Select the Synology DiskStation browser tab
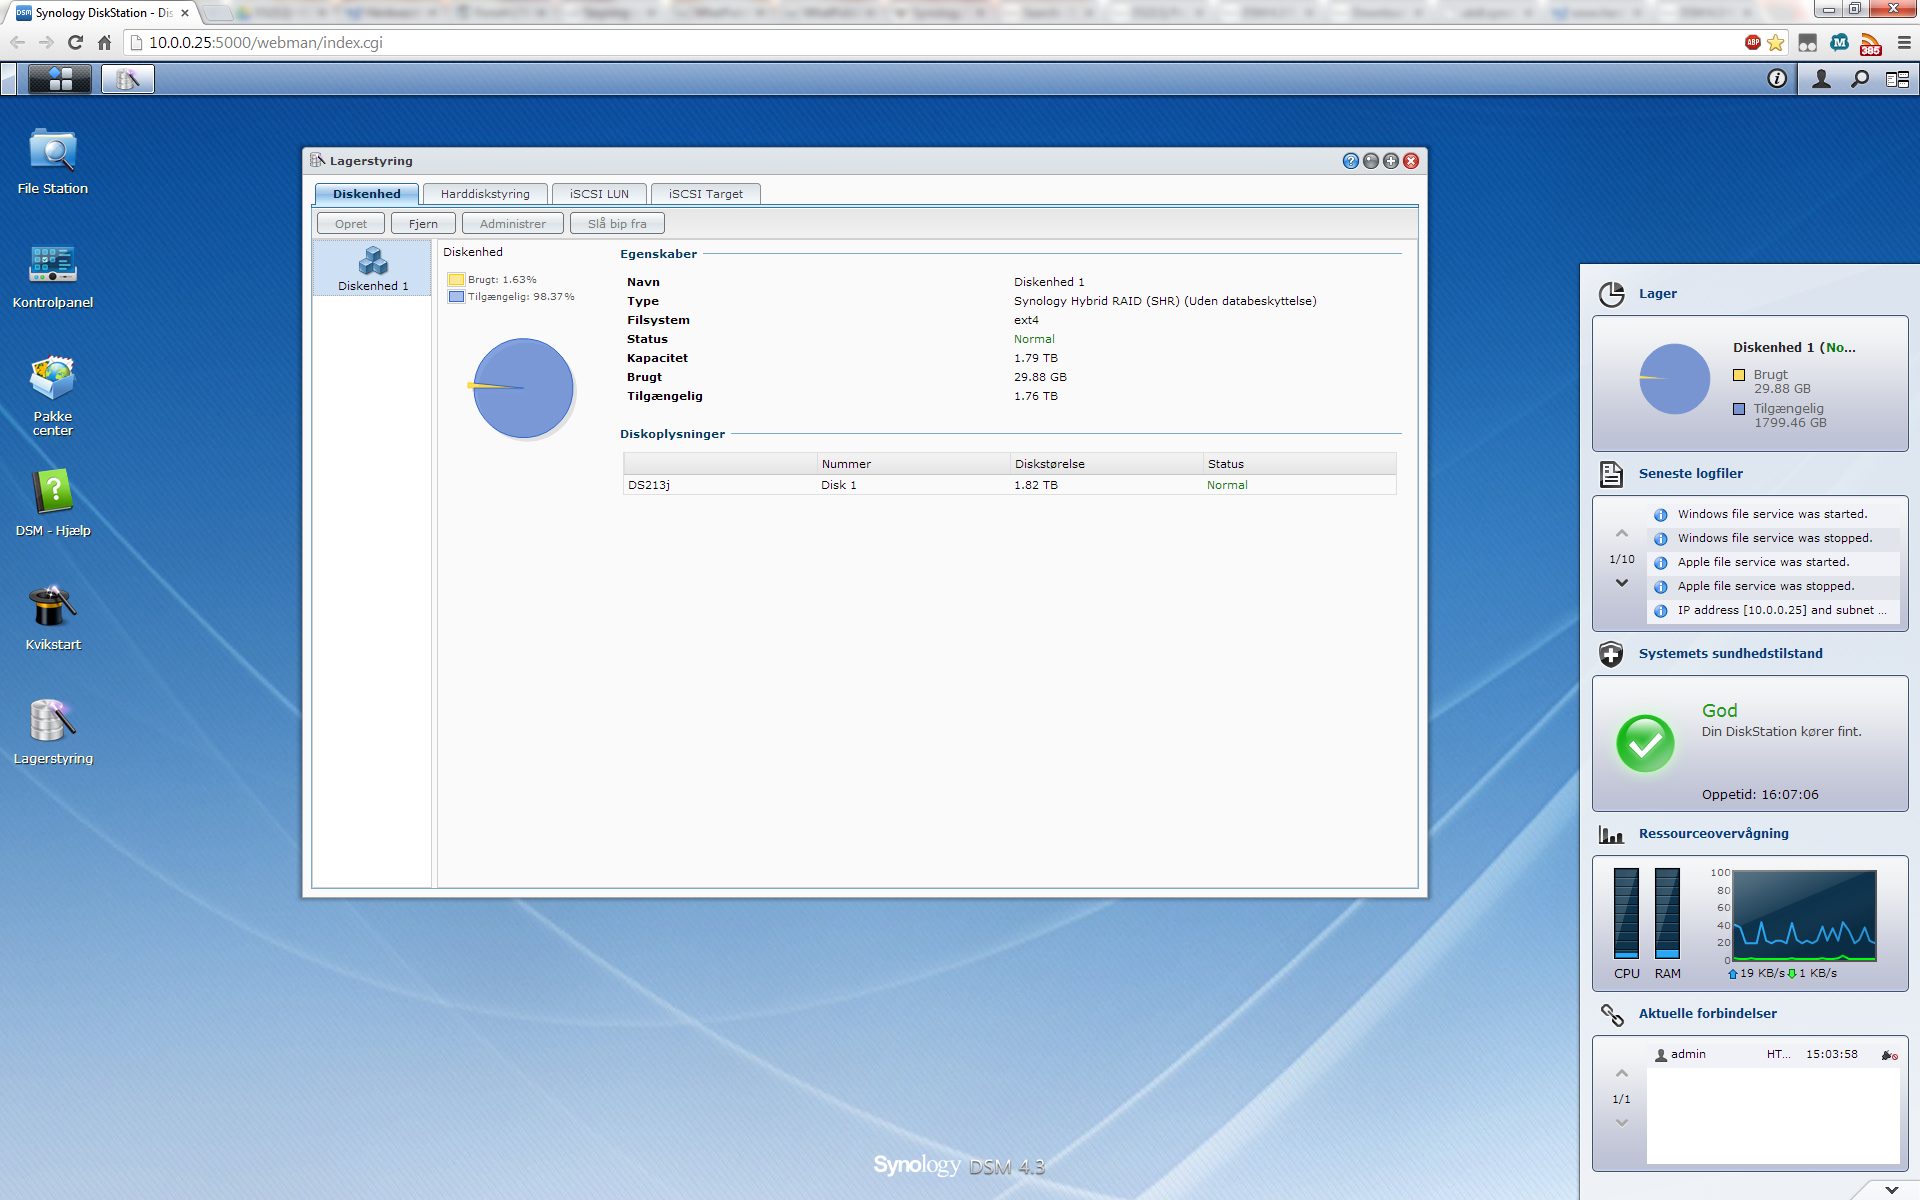Screen dimensions: 1920x1200 [100, 13]
